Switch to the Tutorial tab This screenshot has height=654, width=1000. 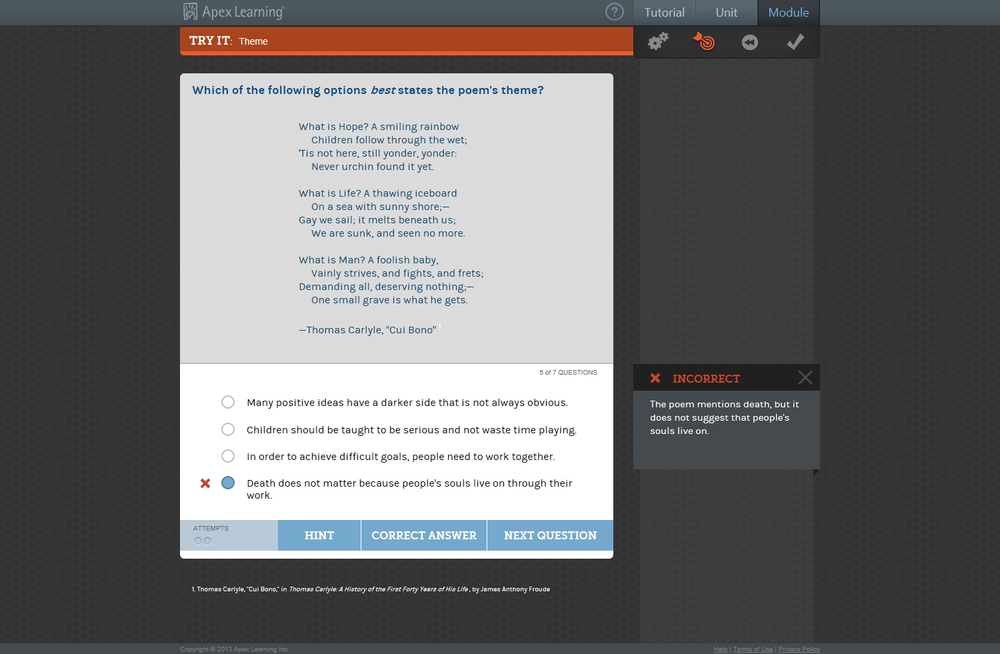tap(663, 12)
